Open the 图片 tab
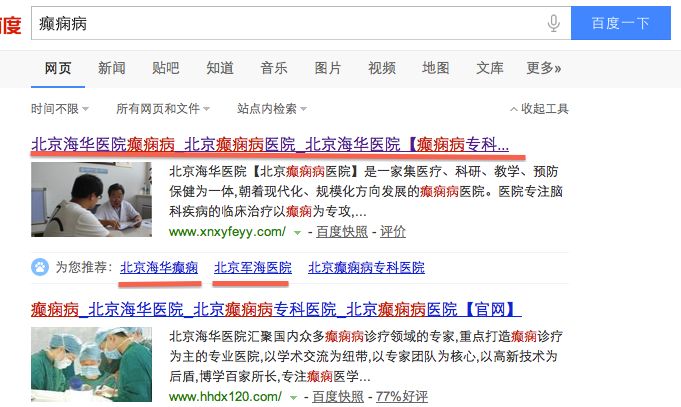The height and width of the screenshot is (407, 681). [x=327, y=68]
